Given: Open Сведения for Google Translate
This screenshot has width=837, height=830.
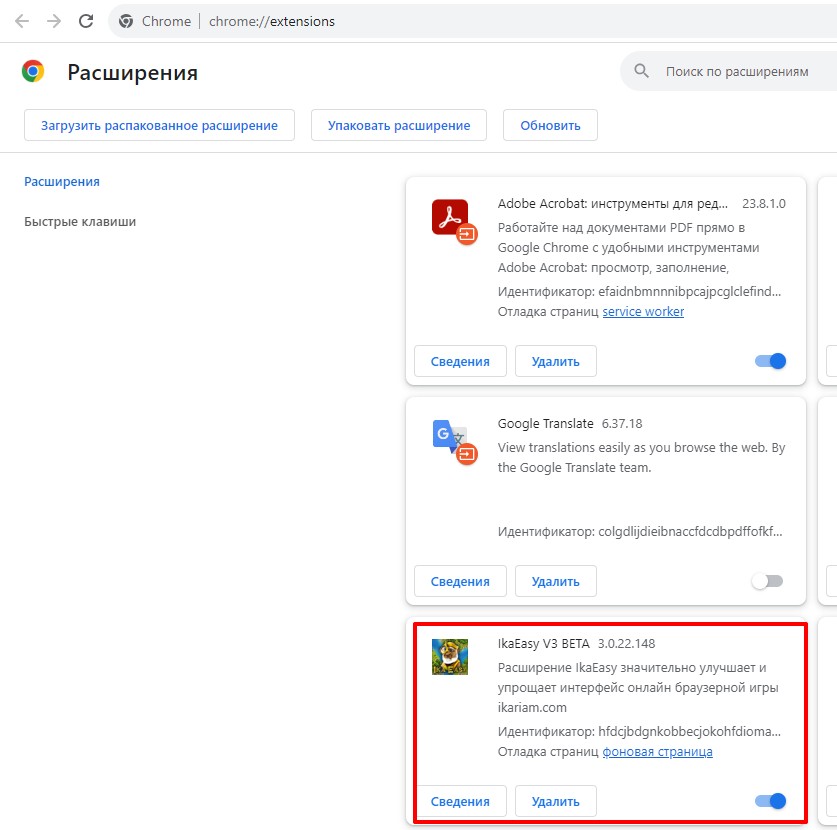Looking at the screenshot, I should coord(460,581).
